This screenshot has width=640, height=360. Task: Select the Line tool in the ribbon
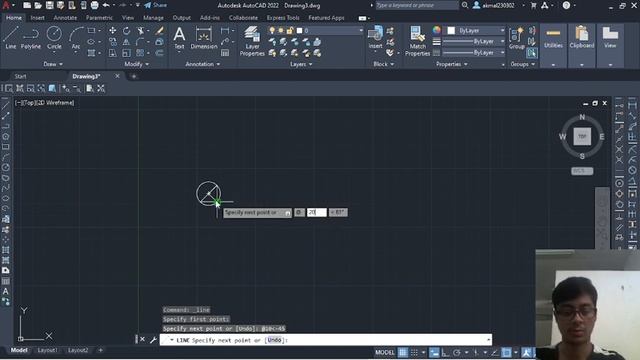tap(11, 38)
